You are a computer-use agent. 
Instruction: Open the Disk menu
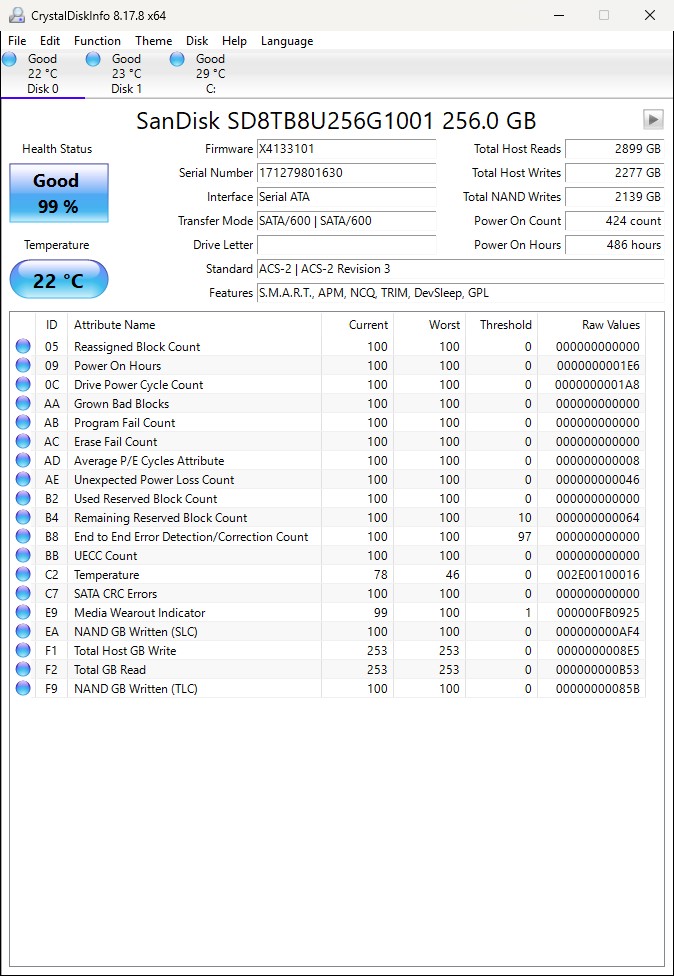tap(197, 41)
